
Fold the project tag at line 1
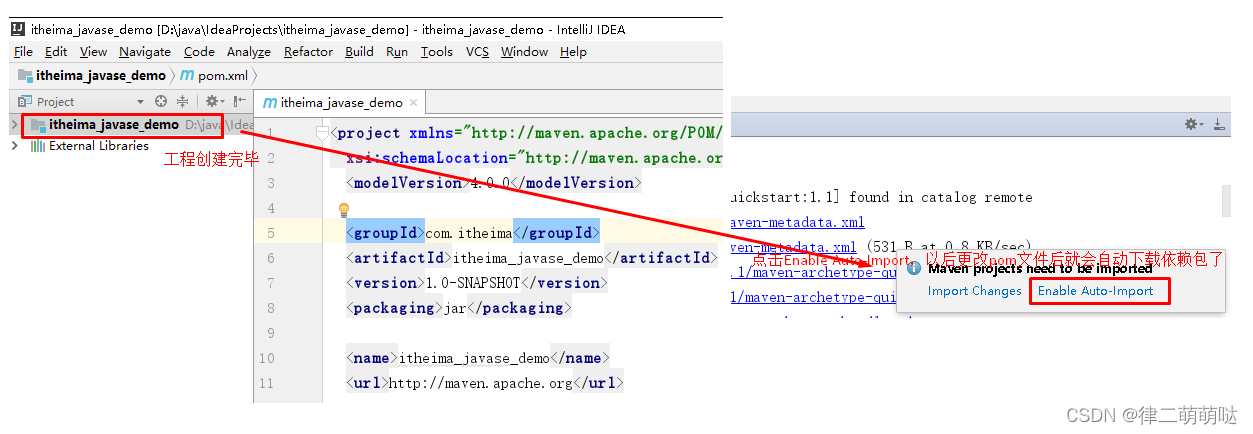coord(322,133)
